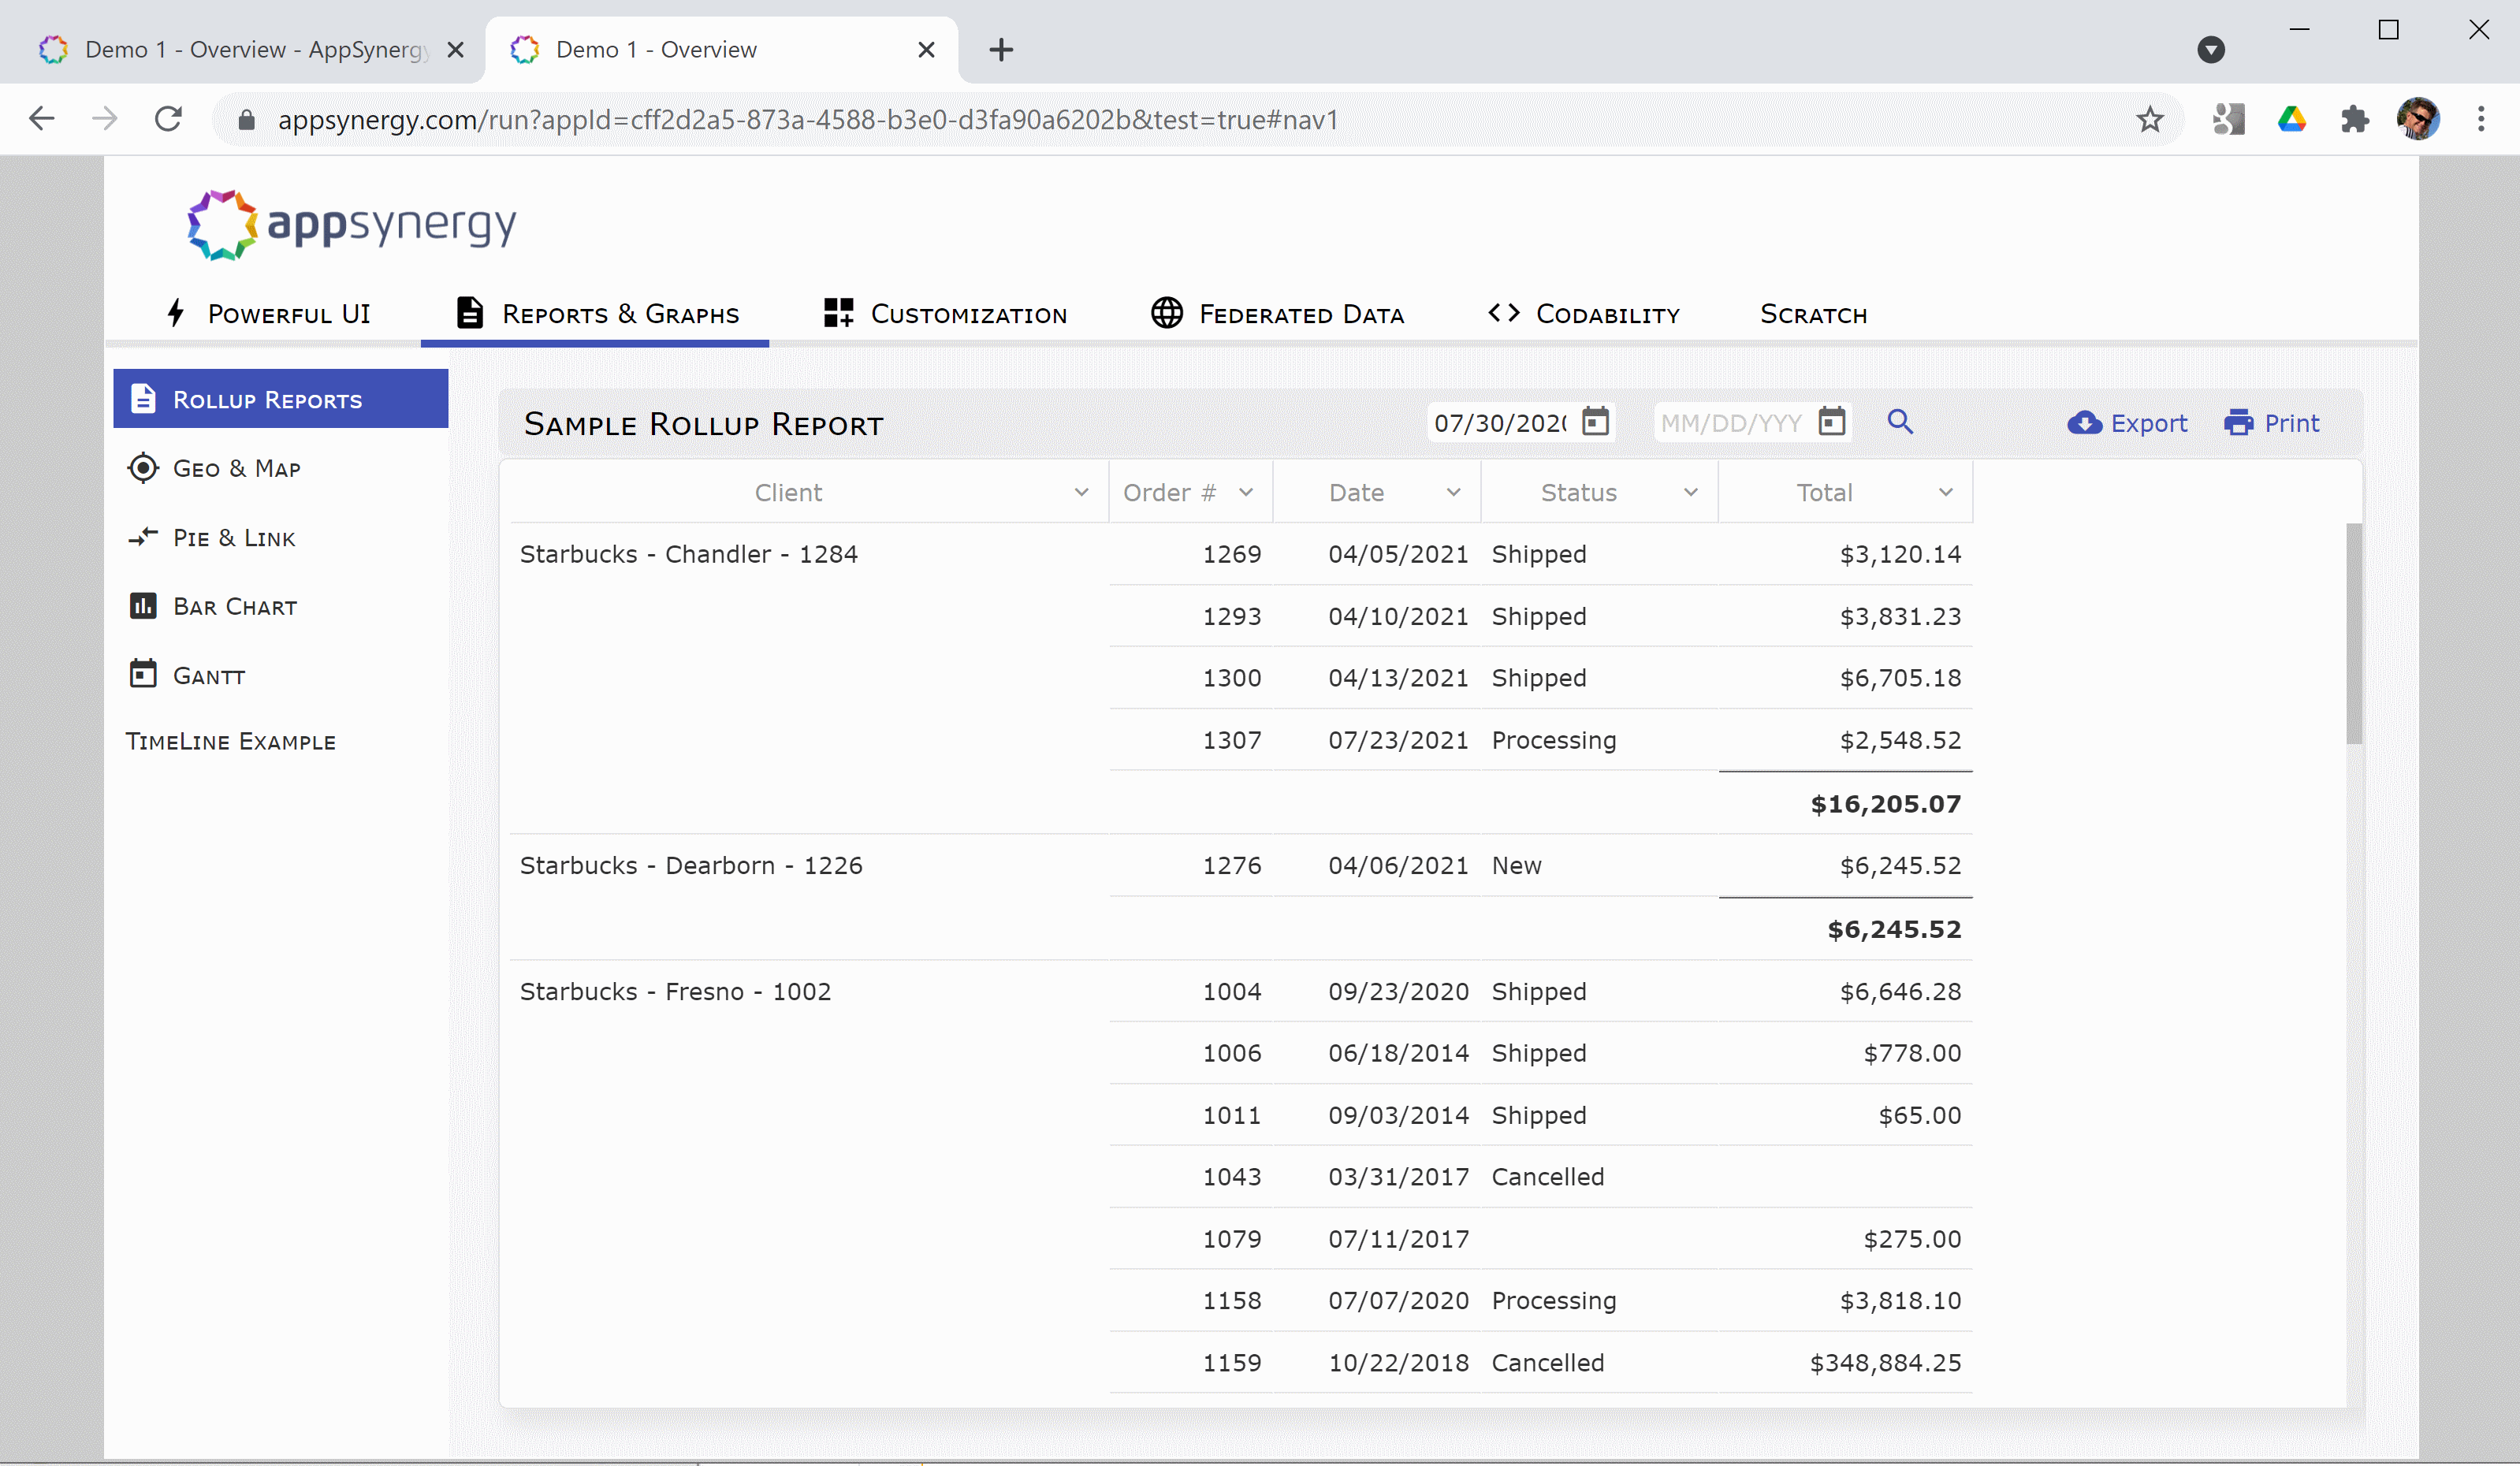Click the Cancelled status for order 1043
Screen dimensions: 2520x1466
coord(1547,1176)
